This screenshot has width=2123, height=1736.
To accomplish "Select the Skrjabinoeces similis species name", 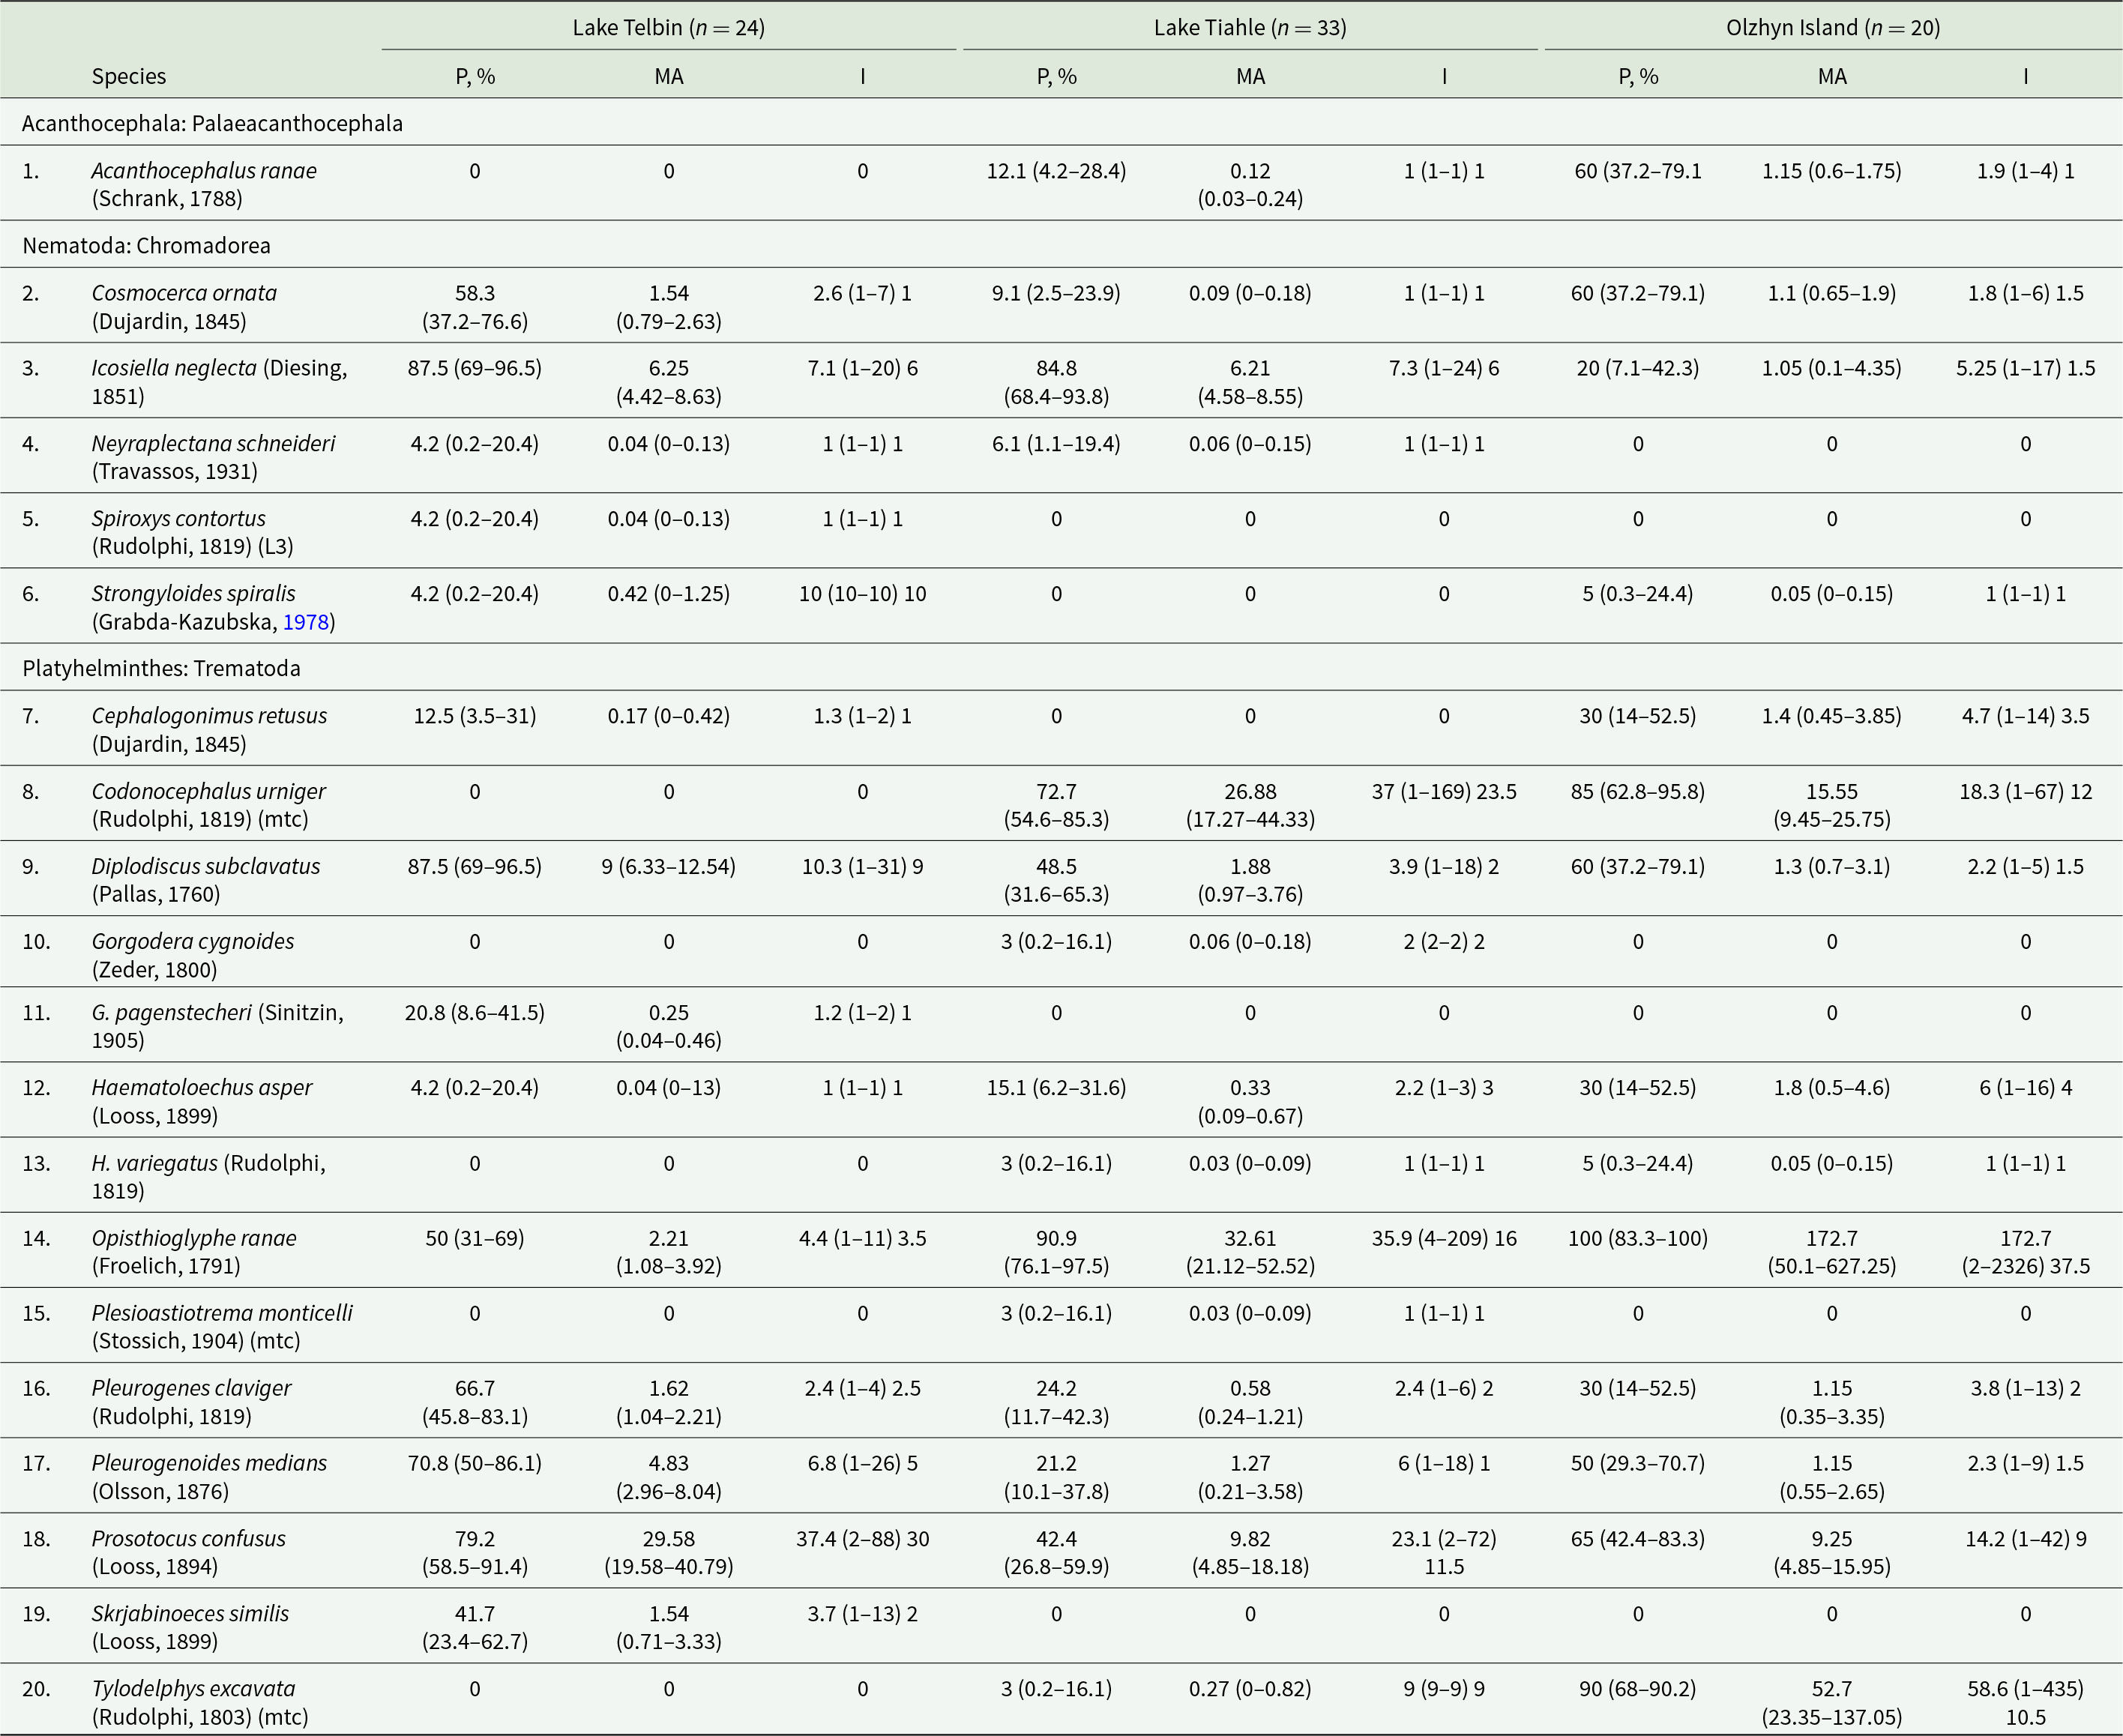I will pyautogui.click(x=190, y=1613).
